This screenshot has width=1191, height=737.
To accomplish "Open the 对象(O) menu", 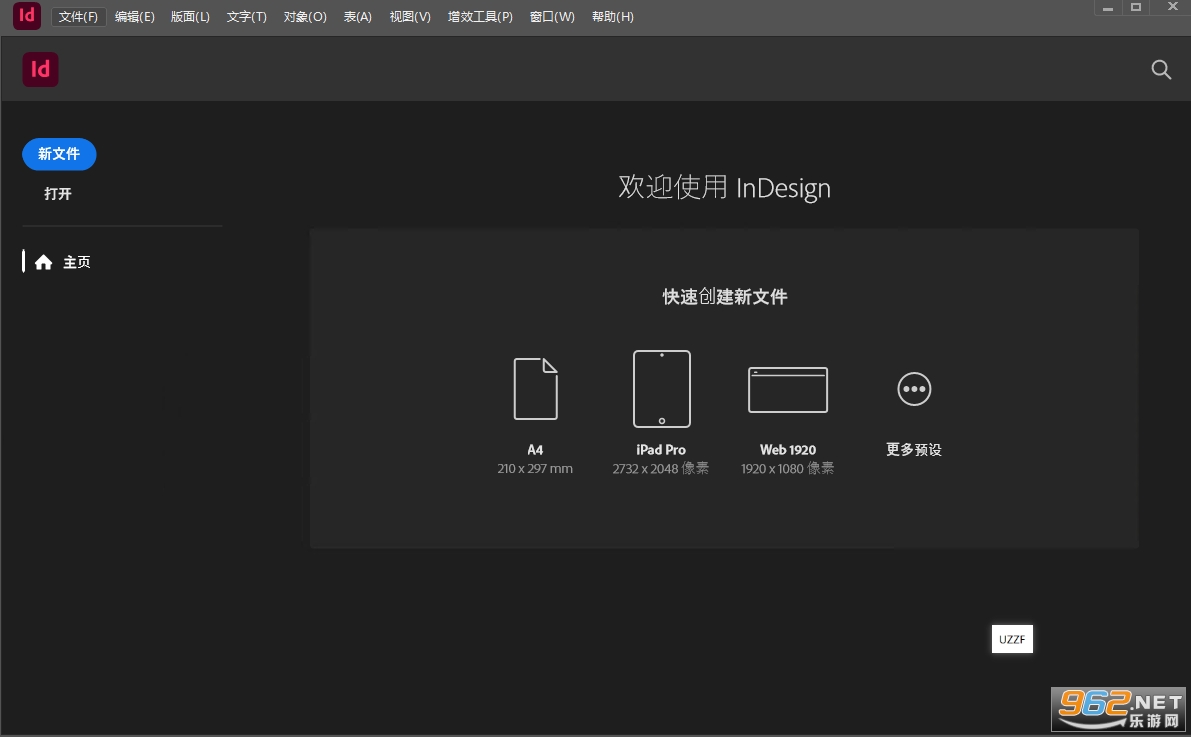I will pyautogui.click(x=305, y=16).
